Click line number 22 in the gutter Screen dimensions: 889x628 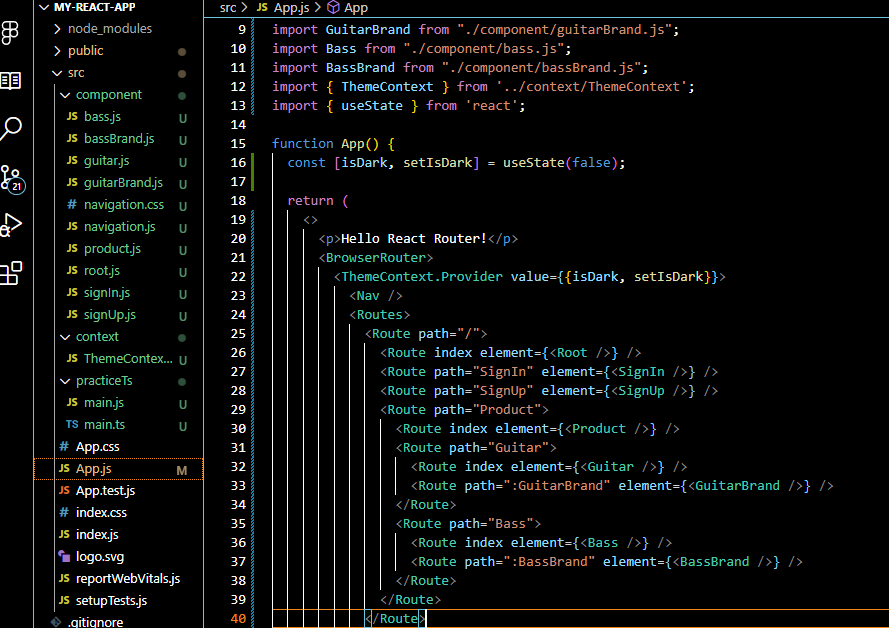[x=238, y=277]
